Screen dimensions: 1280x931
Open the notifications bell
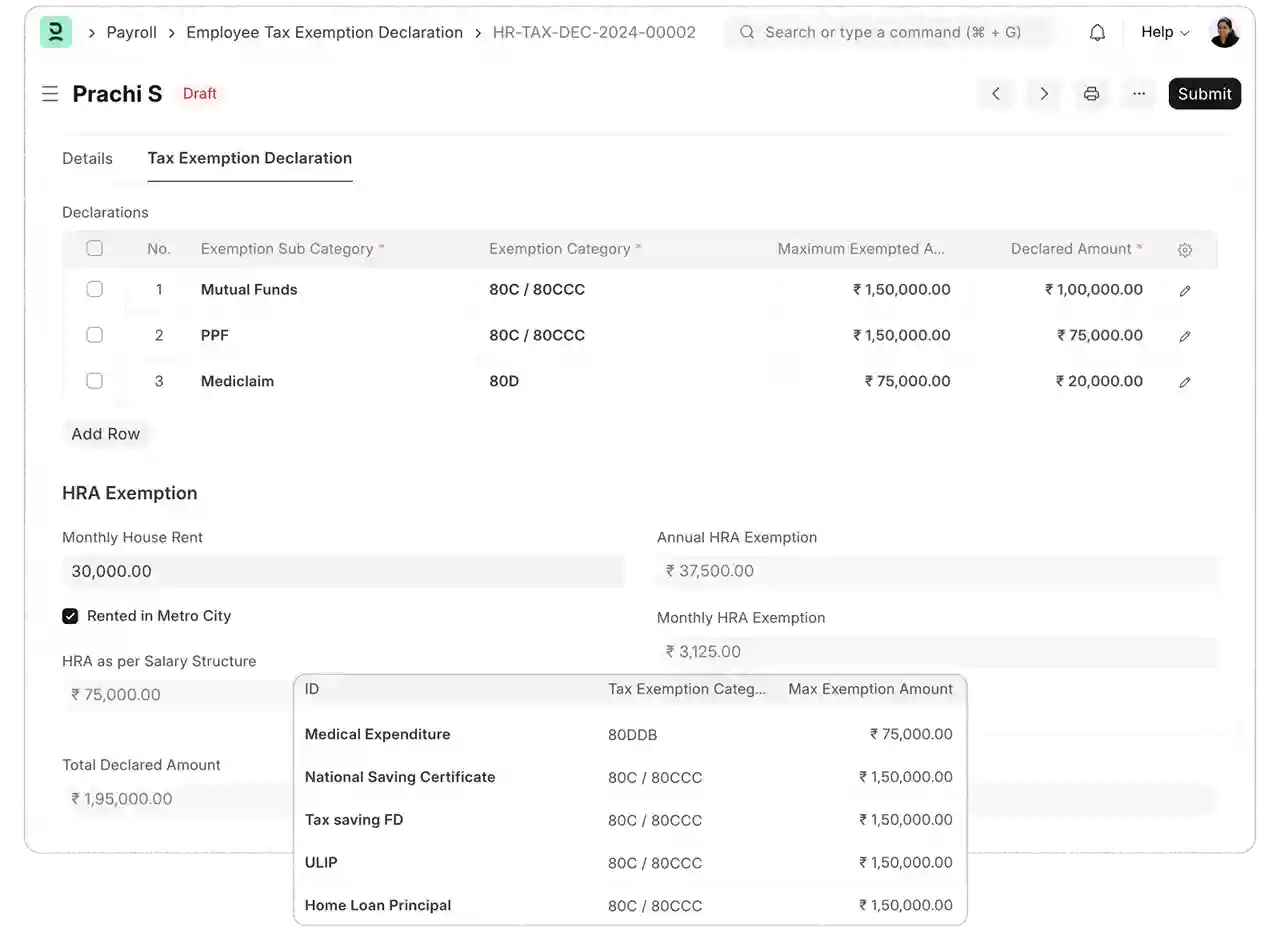[x=1097, y=32]
